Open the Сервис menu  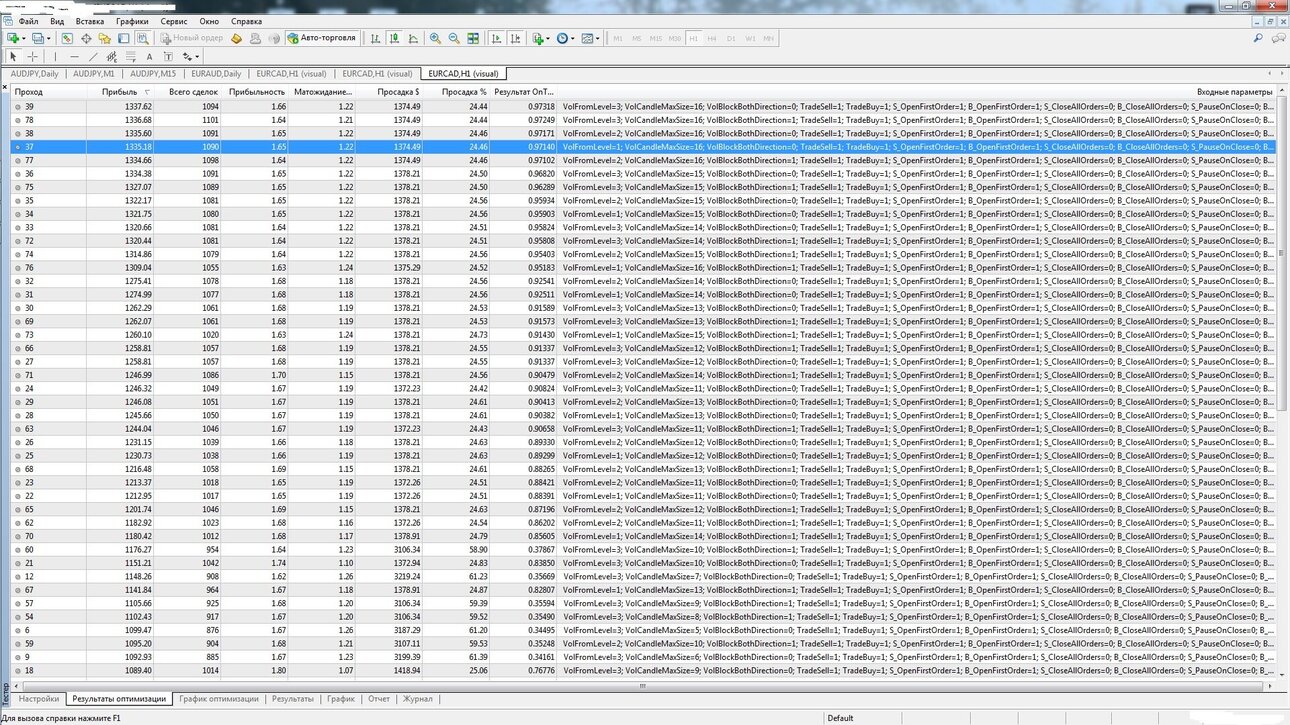(173, 21)
